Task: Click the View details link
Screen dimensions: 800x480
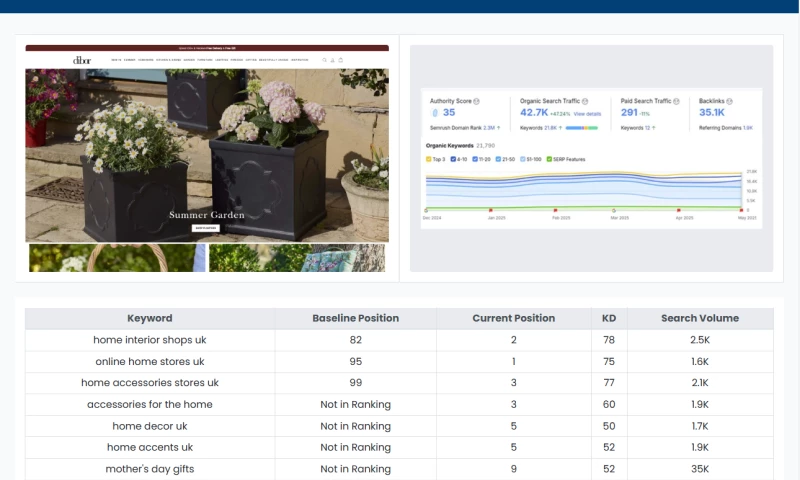Action: point(587,114)
